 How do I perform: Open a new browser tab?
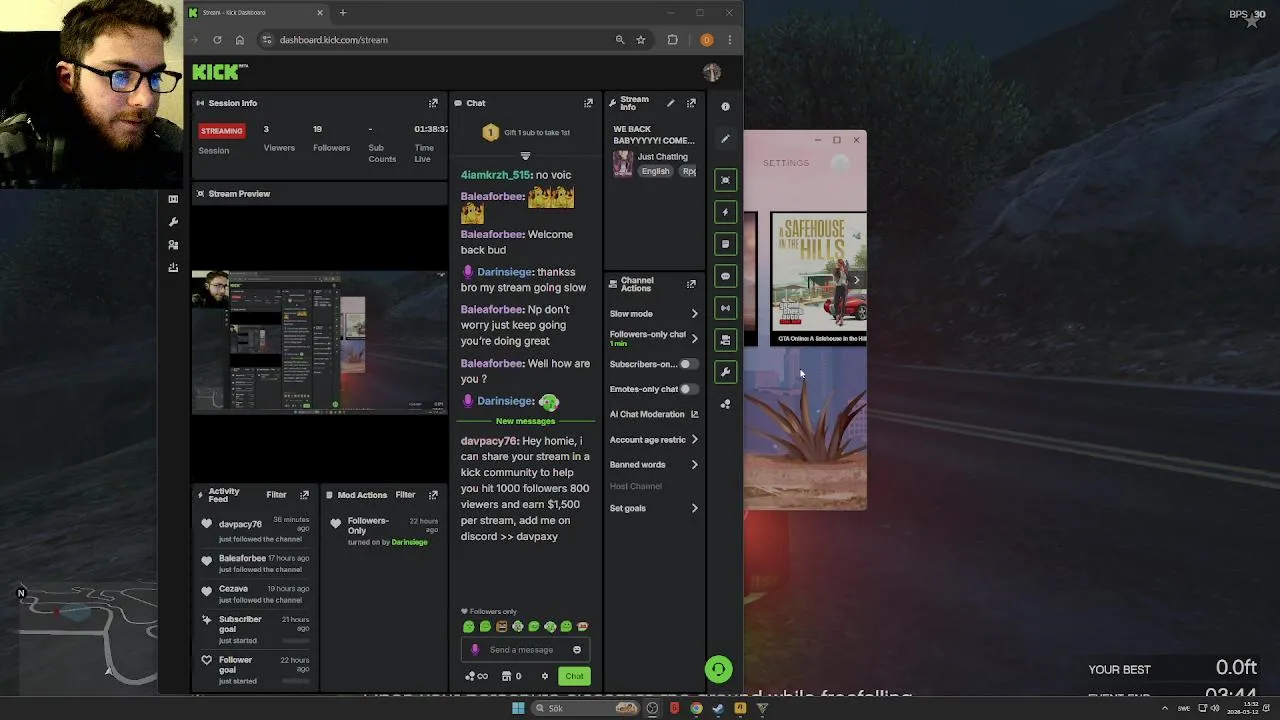click(x=342, y=13)
